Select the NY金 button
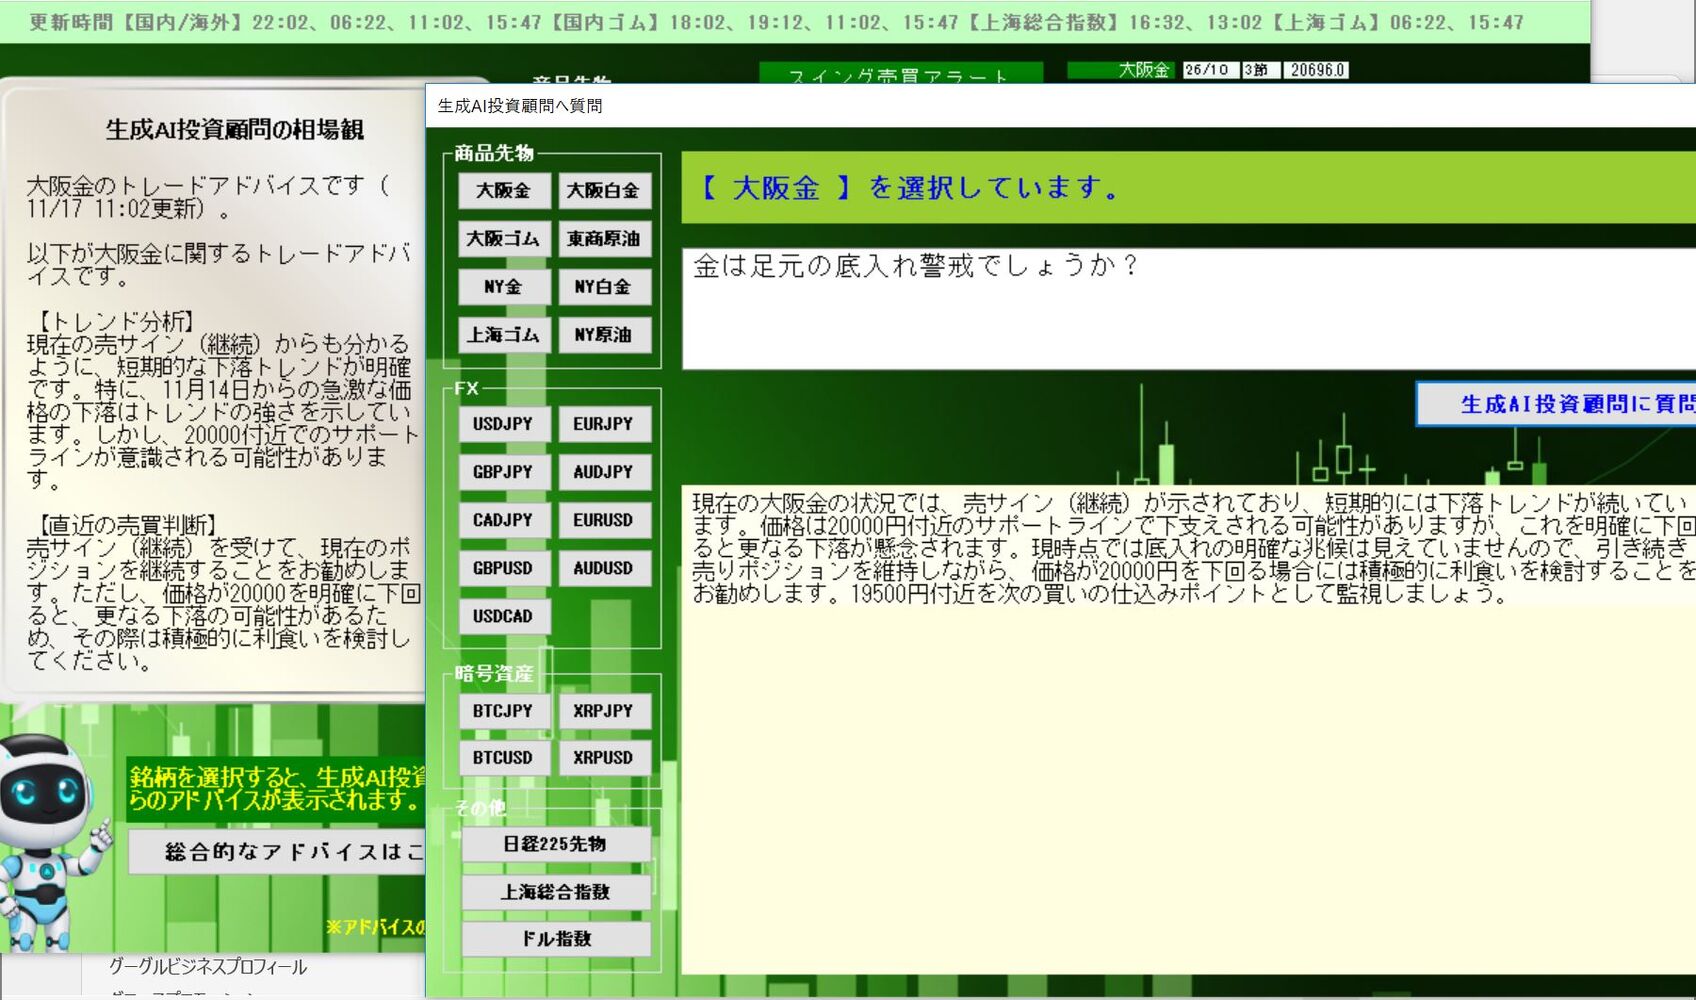This screenshot has height=1000, width=1696. [504, 286]
